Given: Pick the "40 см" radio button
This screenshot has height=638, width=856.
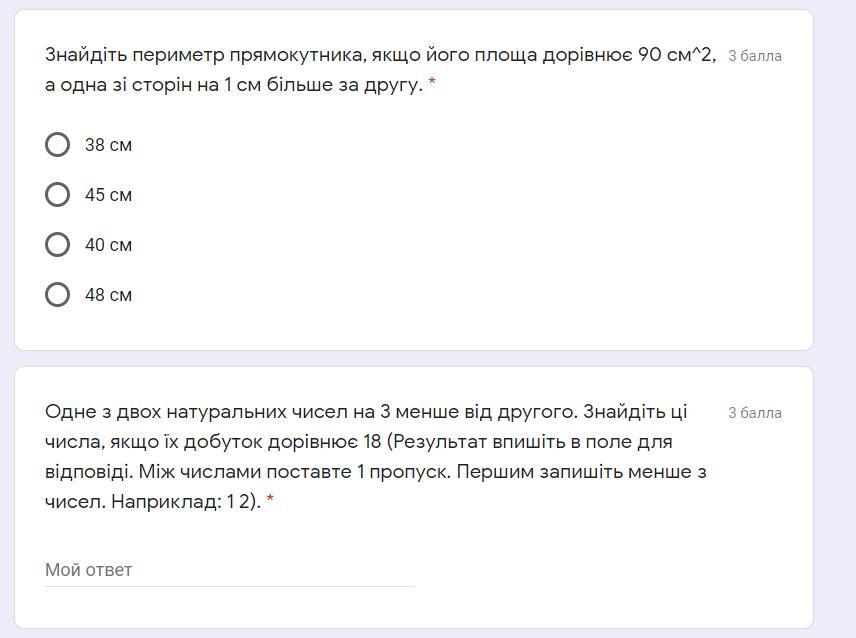Looking at the screenshot, I should 58,245.
